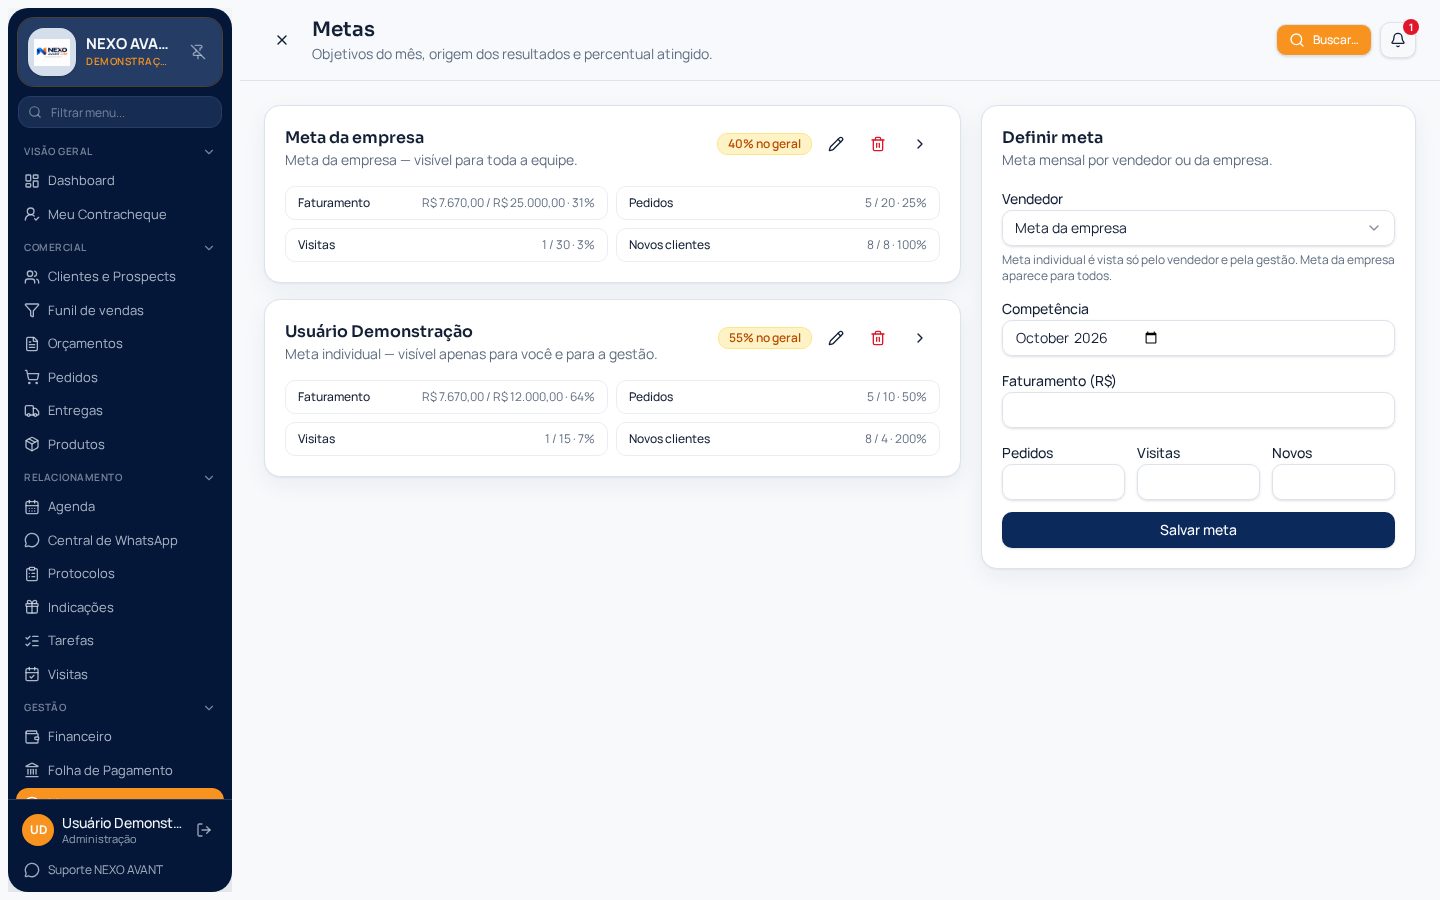The width and height of the screenshot is (1440, 900).
Task: Close the Metas page with the X
Action: (282, 40)
